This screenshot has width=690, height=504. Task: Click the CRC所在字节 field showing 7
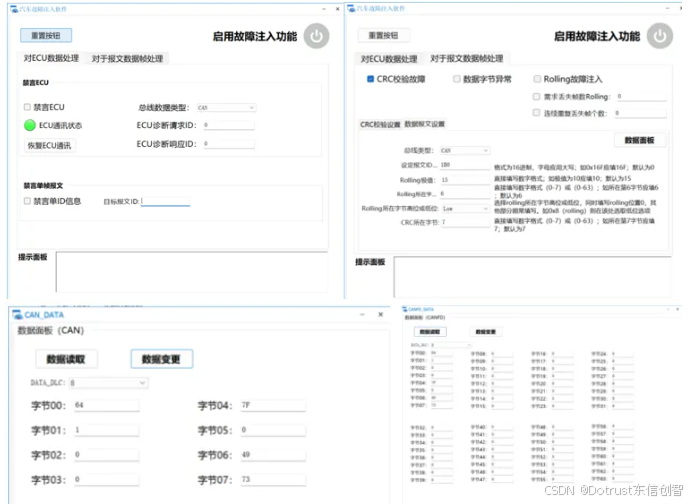pyautogui.click(x=466, y=222)
